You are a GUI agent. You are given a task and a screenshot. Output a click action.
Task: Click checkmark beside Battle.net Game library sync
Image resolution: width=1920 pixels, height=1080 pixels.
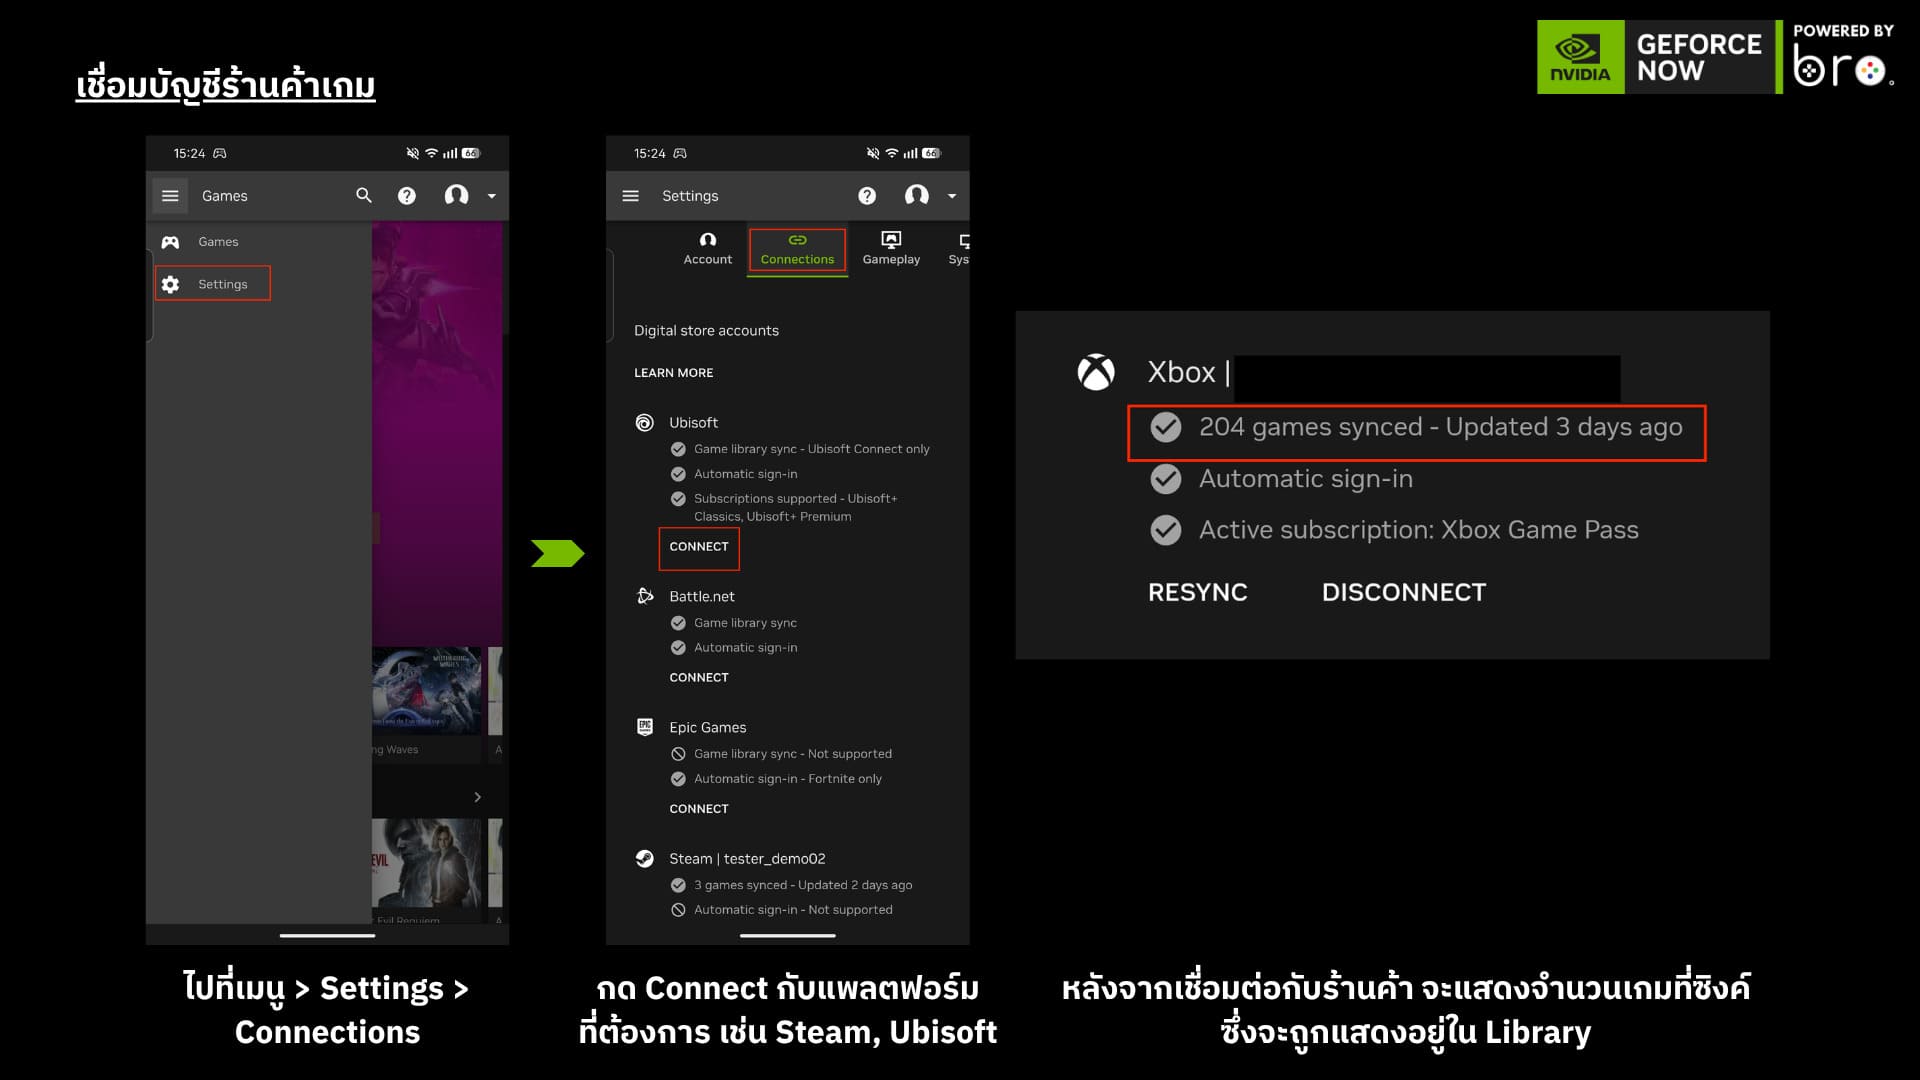click(678, 623)
